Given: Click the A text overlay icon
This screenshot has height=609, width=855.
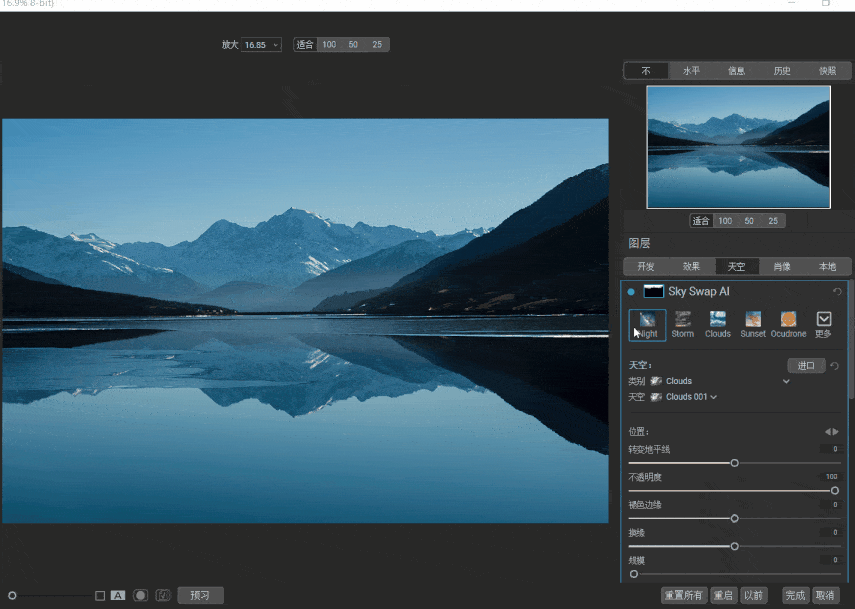Looking at the screenshot, I should pos(118,595).
